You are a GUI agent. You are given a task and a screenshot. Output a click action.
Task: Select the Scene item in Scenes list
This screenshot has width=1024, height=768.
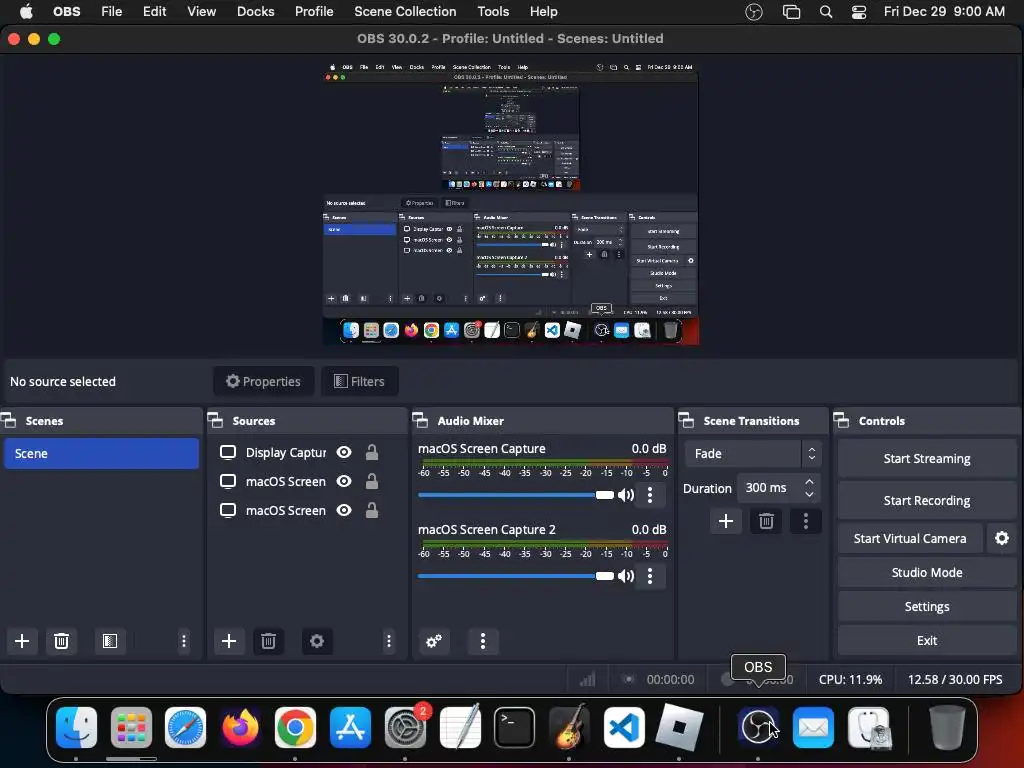click(x=101, y=453)
